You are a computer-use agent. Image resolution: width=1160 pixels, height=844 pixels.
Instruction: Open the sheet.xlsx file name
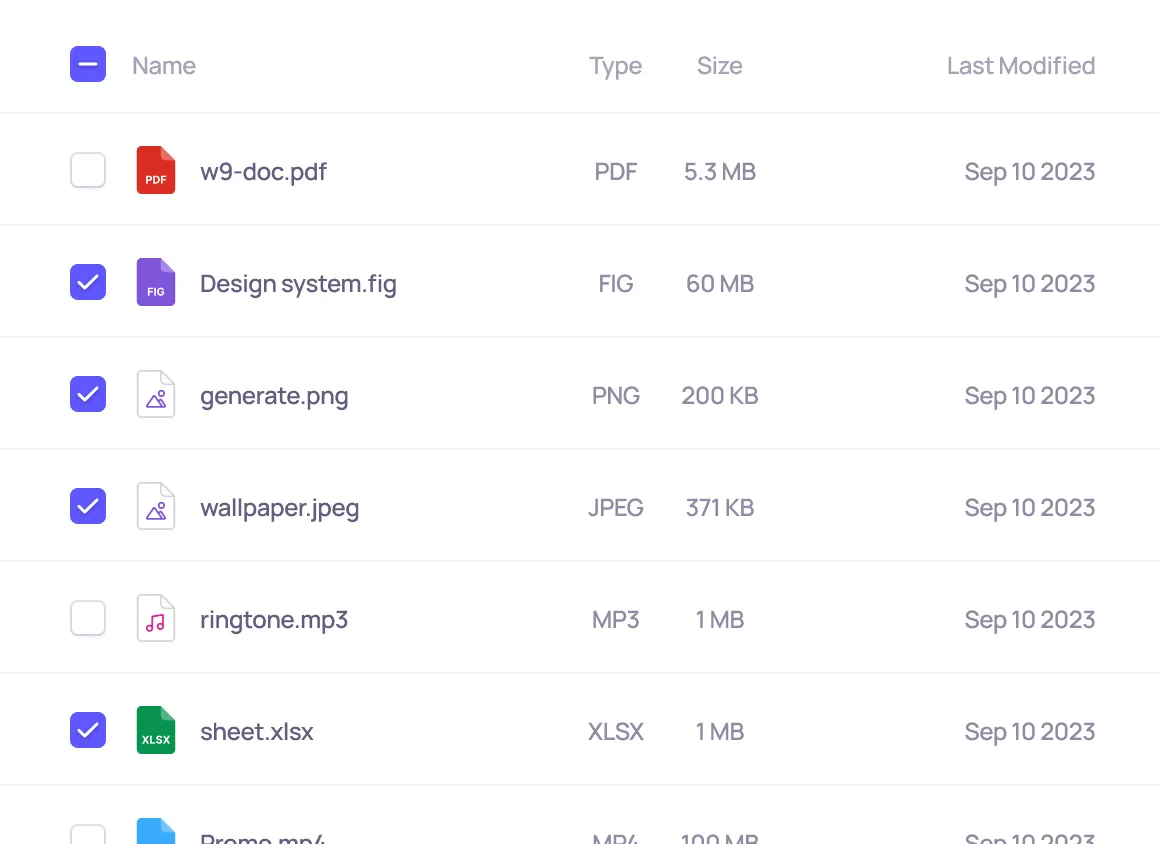point(257,732)
